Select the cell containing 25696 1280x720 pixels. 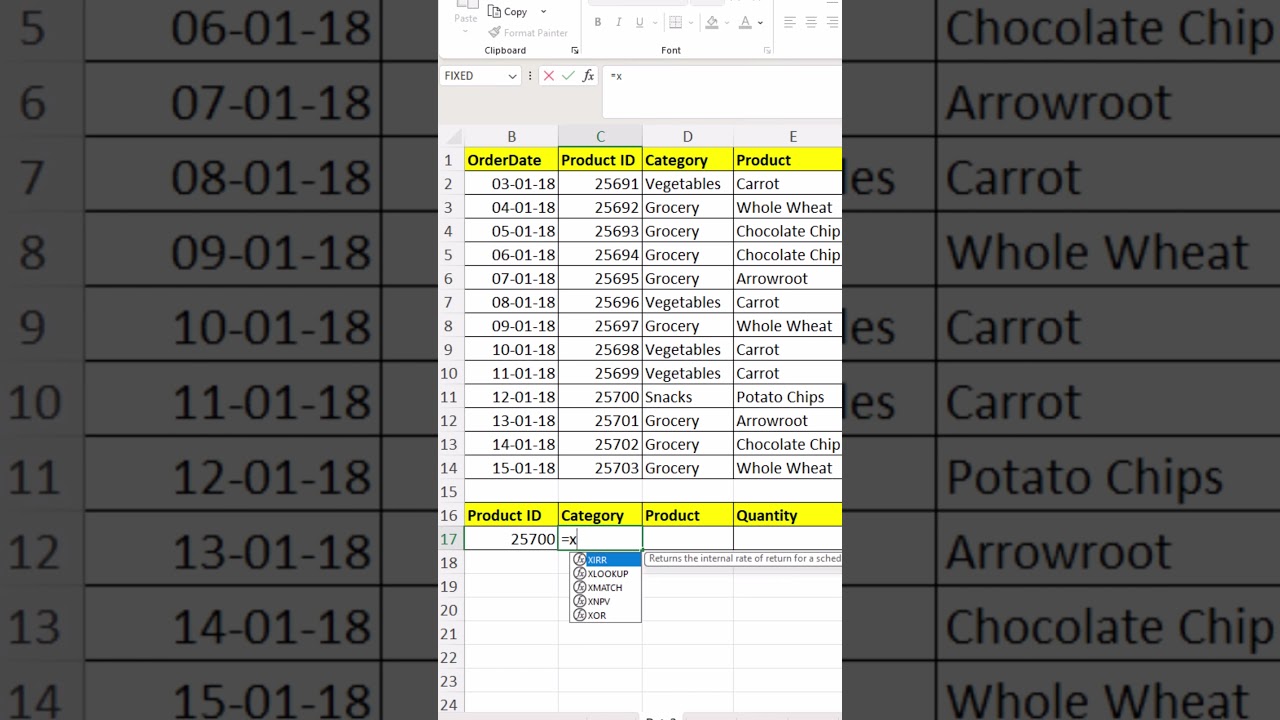coord(600,302)
